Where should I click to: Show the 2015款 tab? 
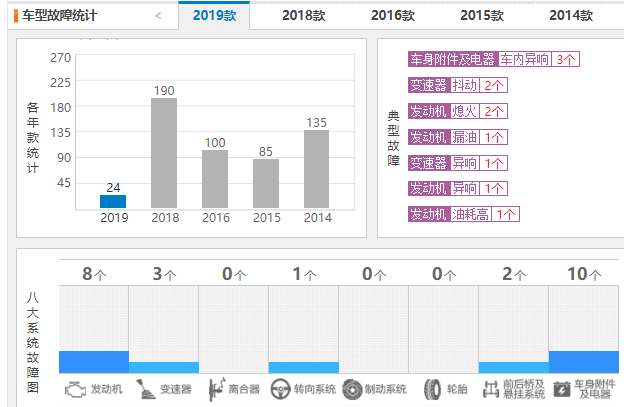(x=482, y=16)
